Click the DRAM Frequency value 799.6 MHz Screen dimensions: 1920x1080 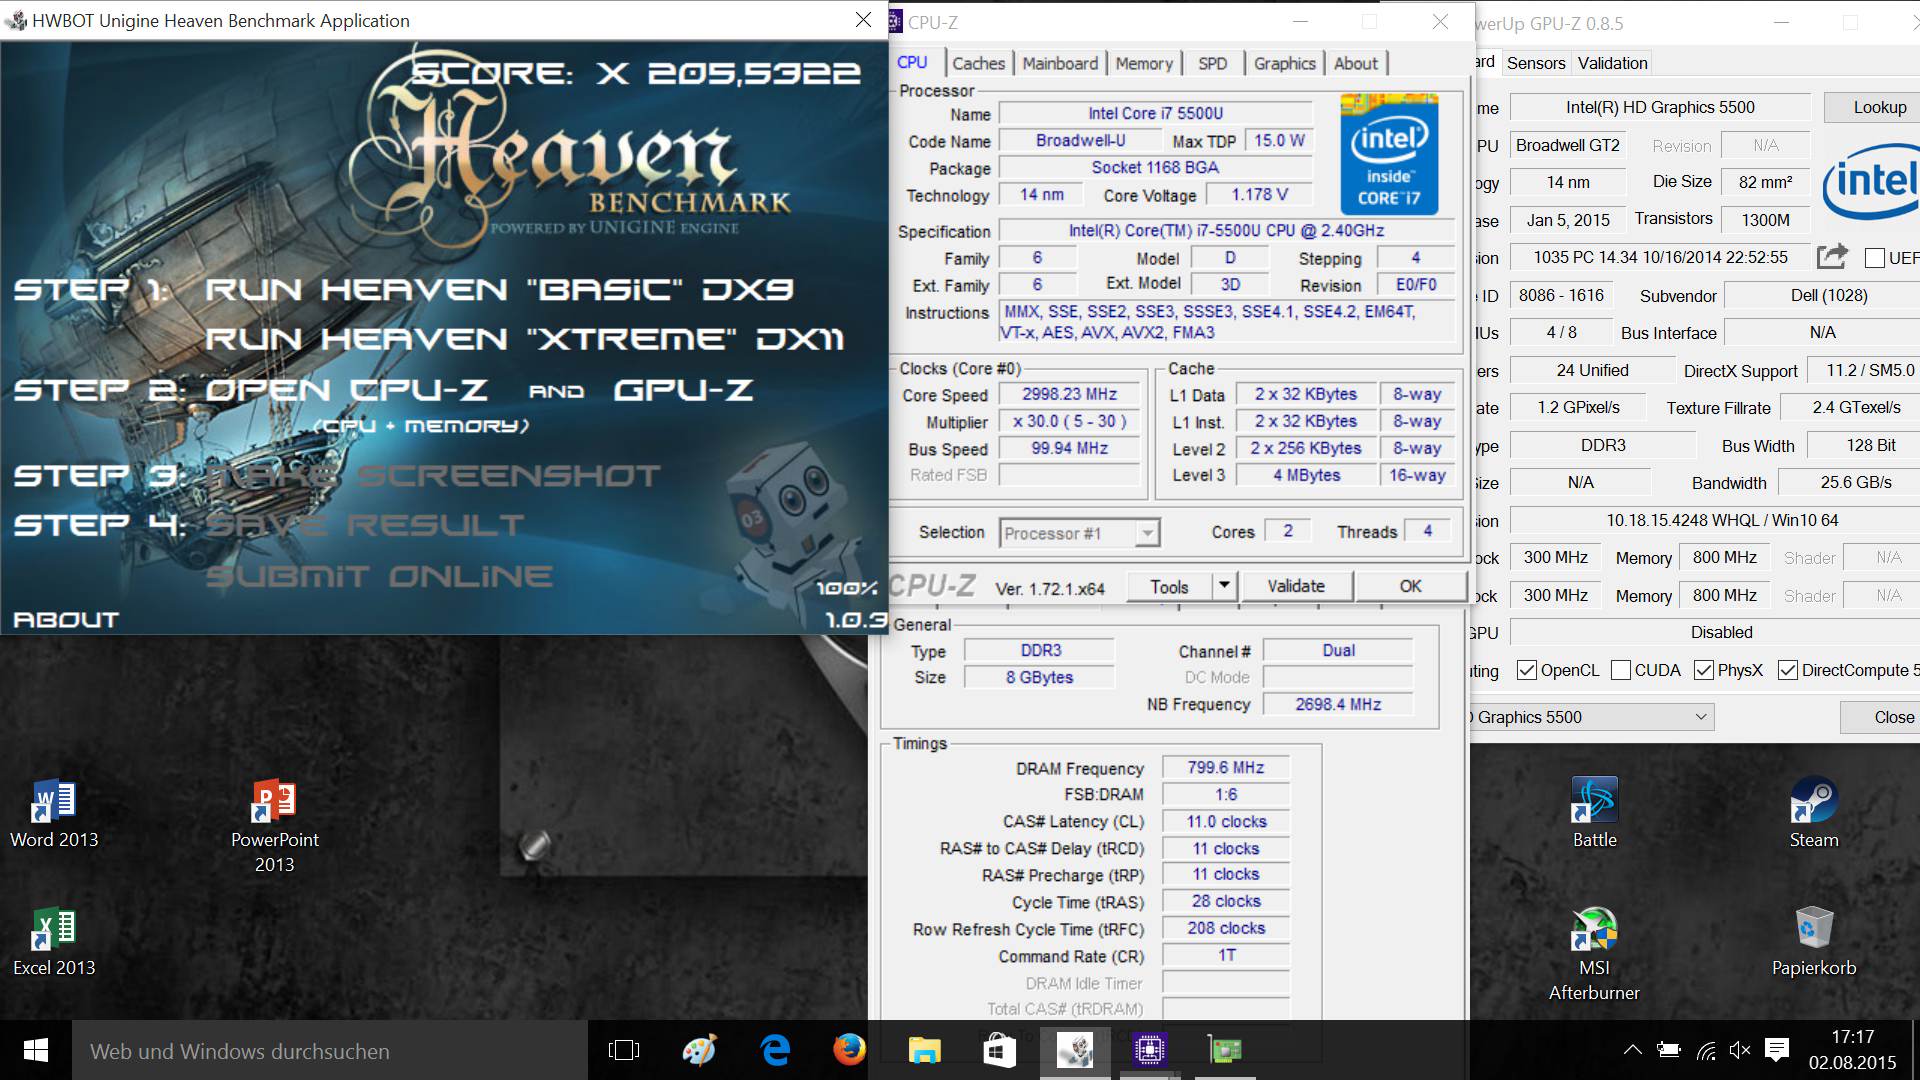pos(1225,768)
